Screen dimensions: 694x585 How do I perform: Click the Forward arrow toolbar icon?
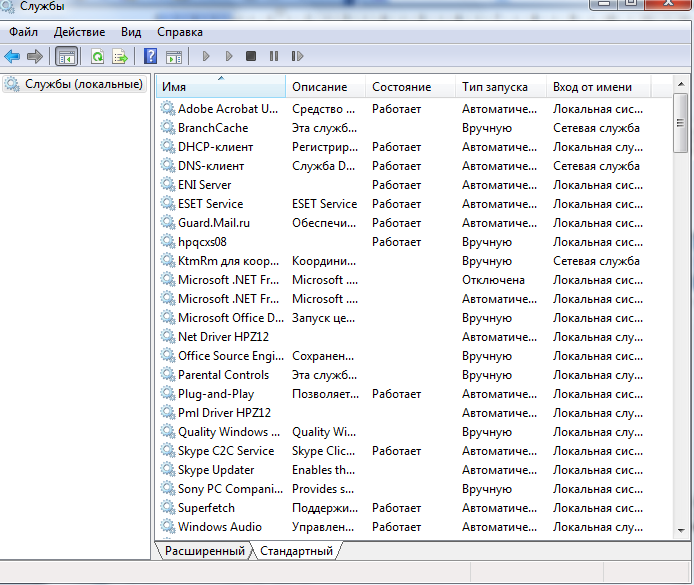35,56
